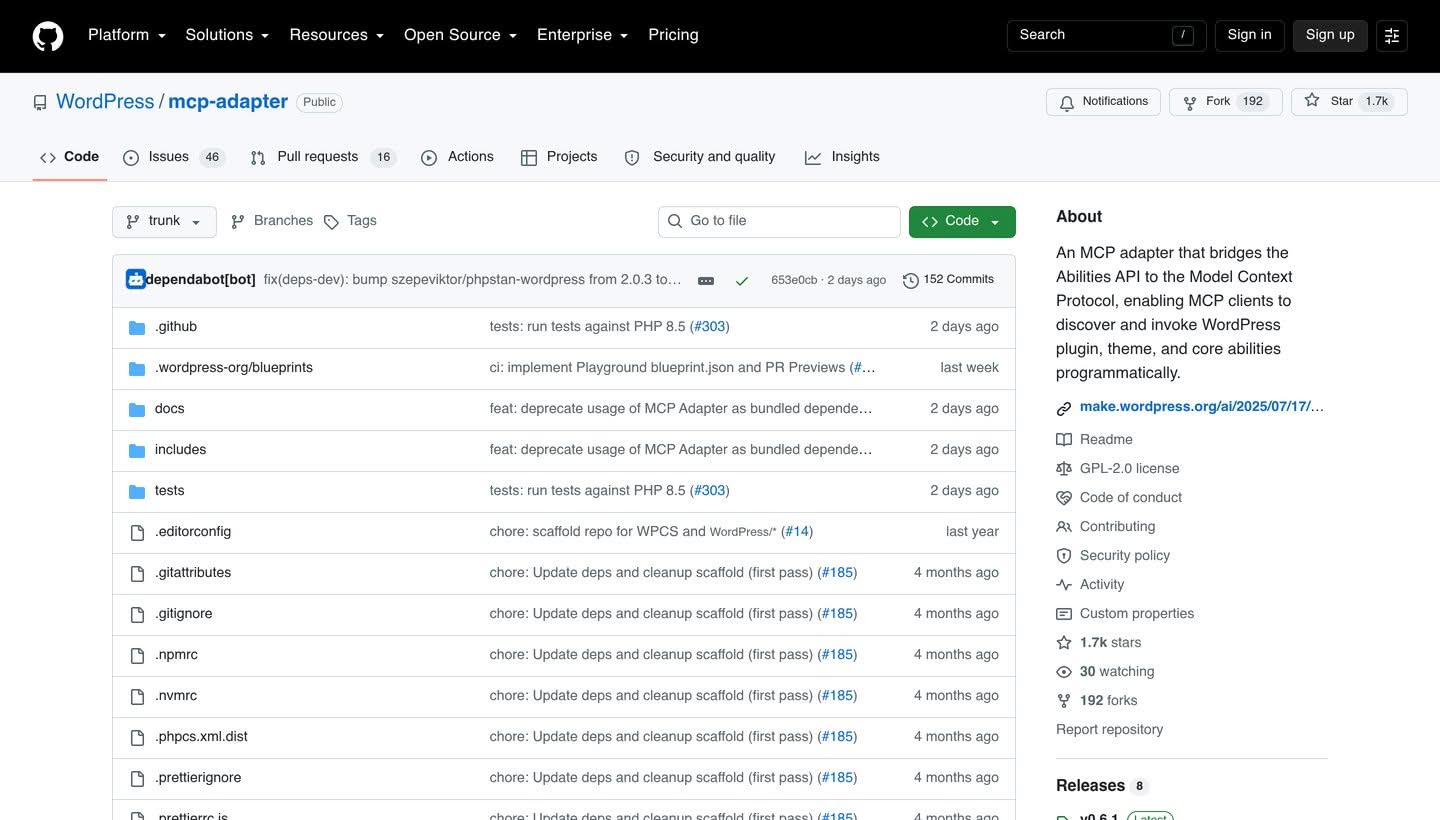The height and width of the screenshot is (820, 1440).
Task: Open the commit checks green checkmark
Action: [742, 281]
